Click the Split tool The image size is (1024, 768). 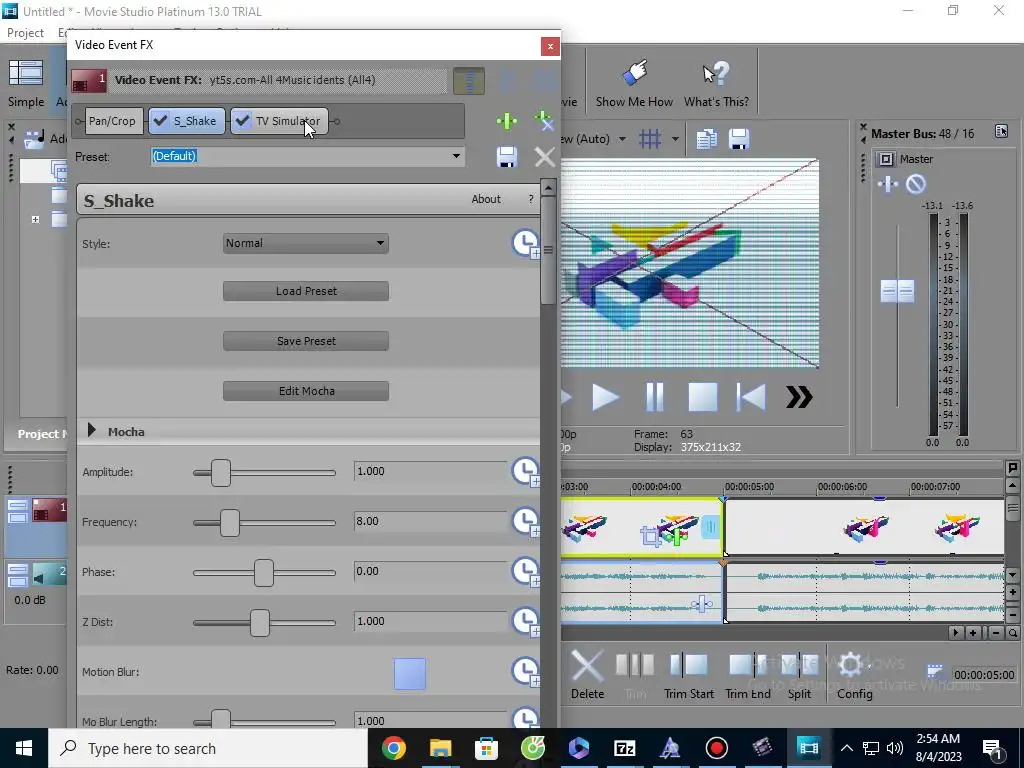click(x=799, y=675)
